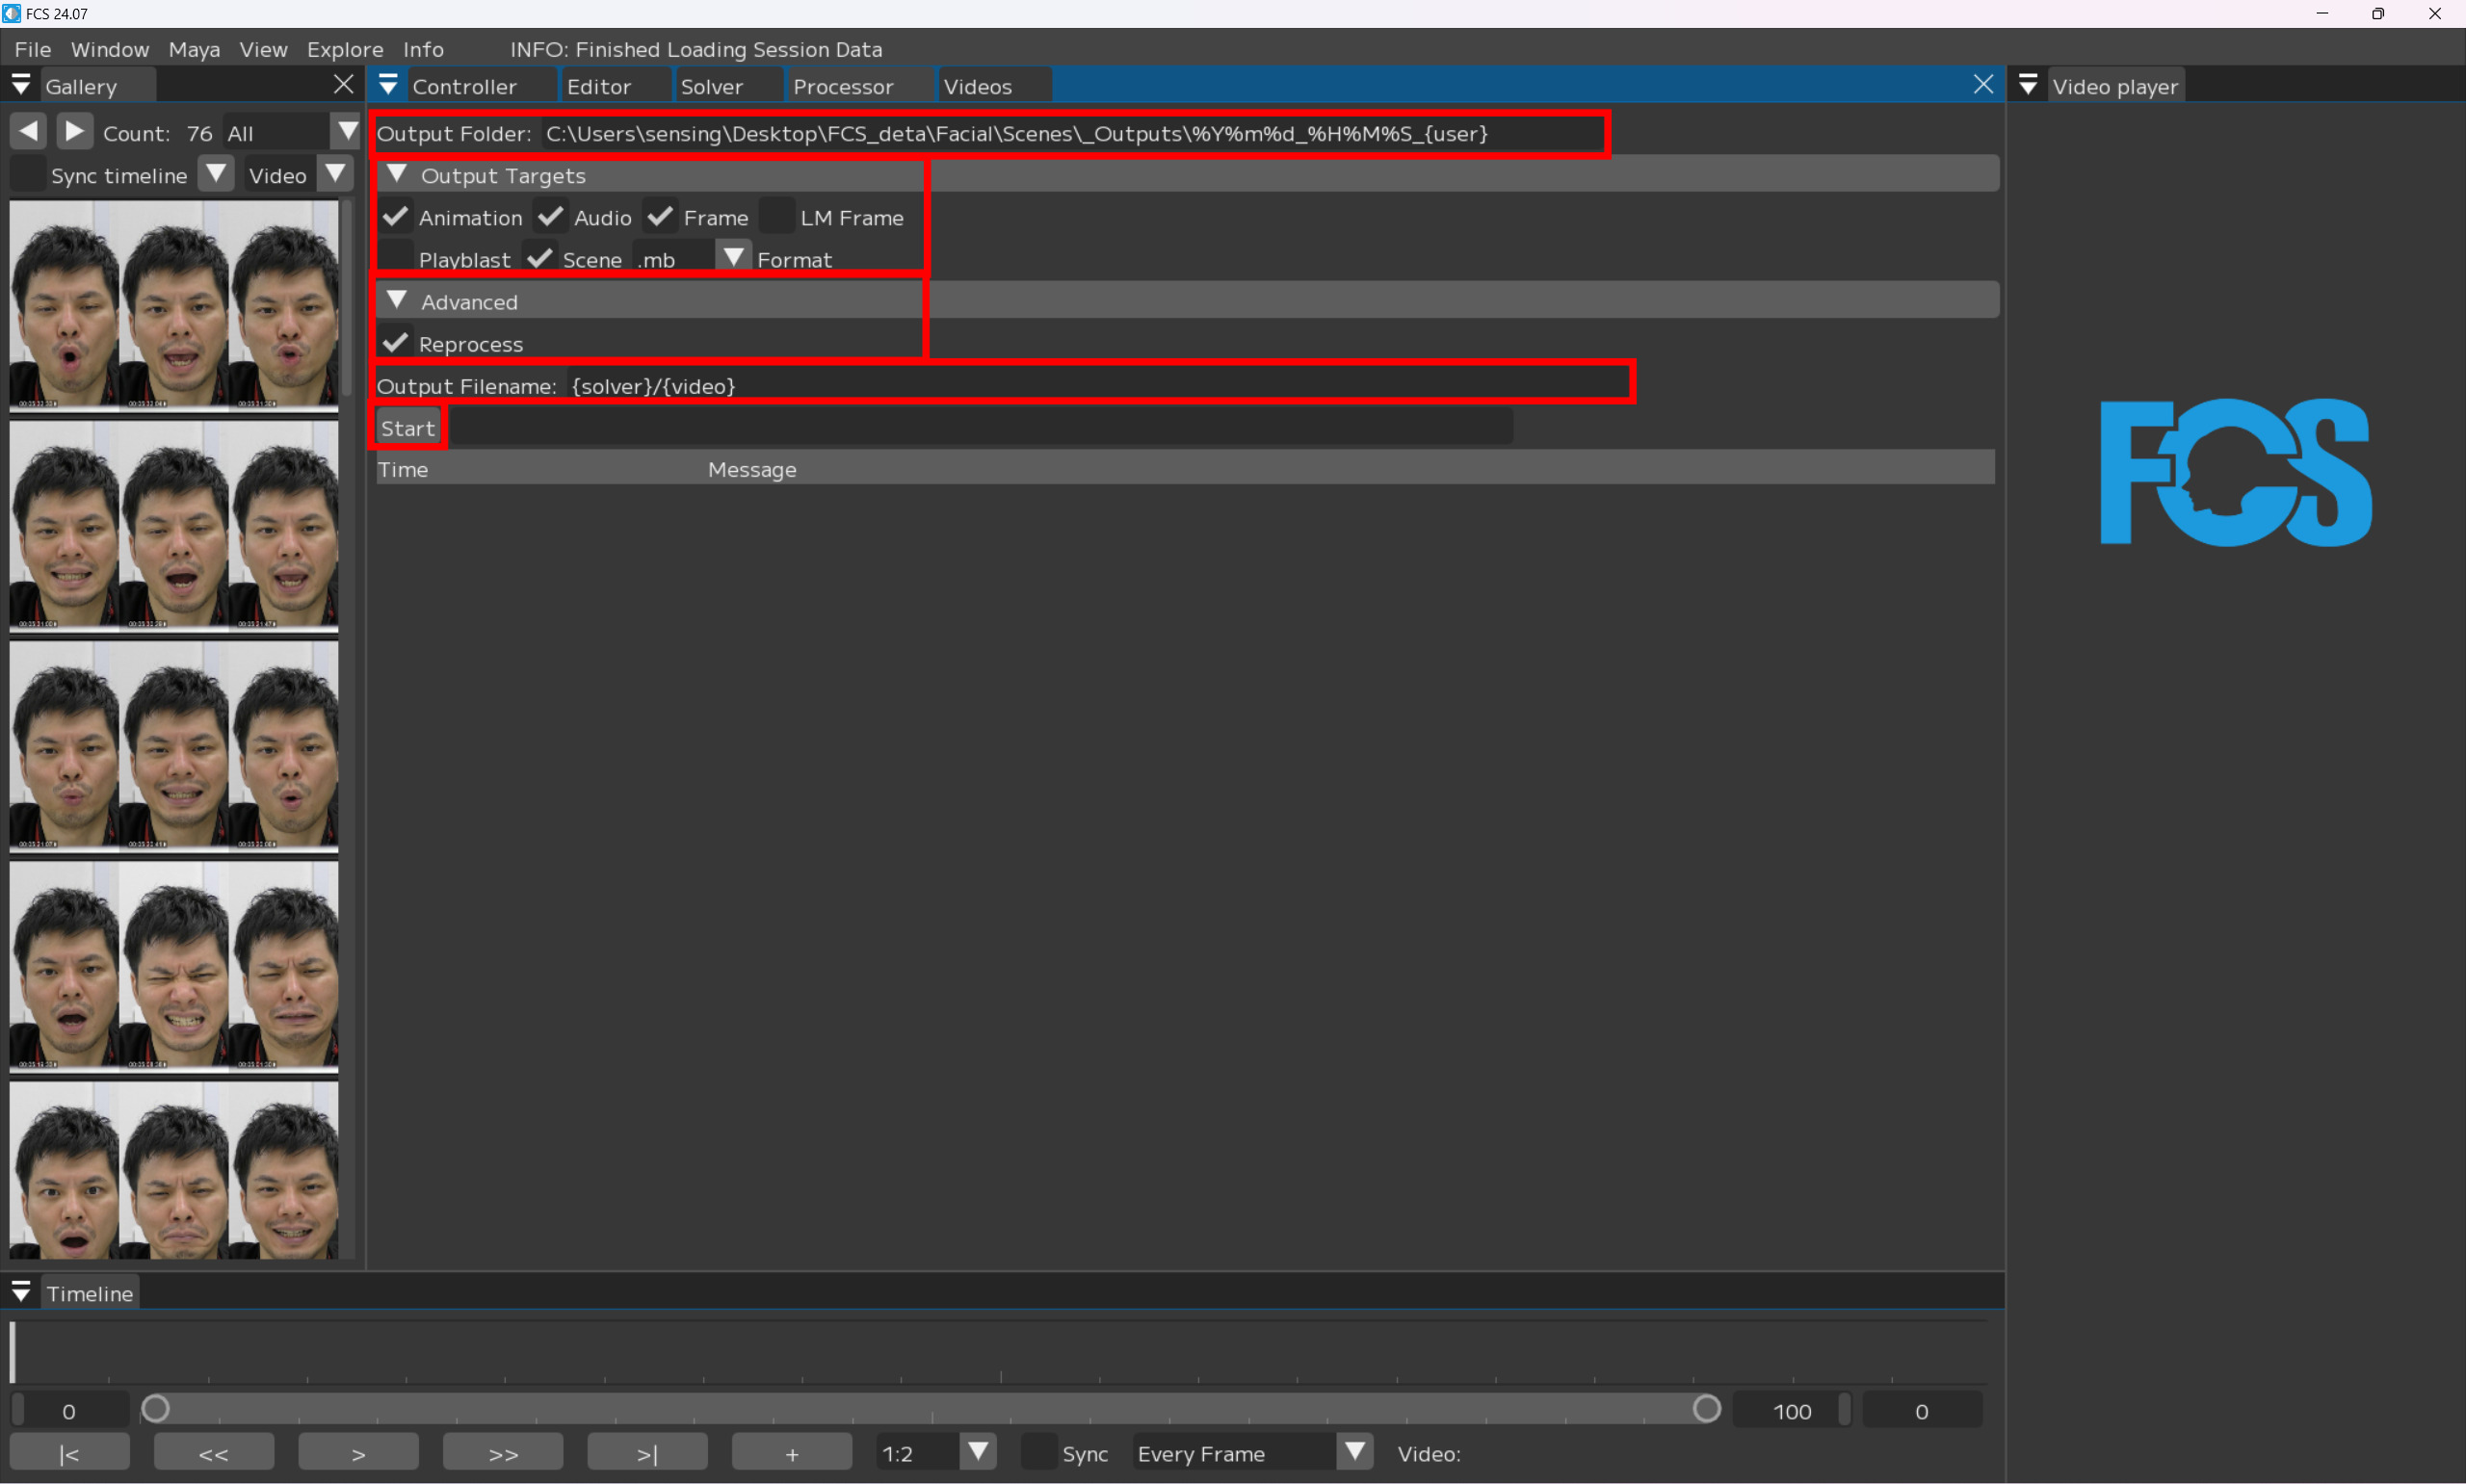Click the Start button

click(408, 428)
